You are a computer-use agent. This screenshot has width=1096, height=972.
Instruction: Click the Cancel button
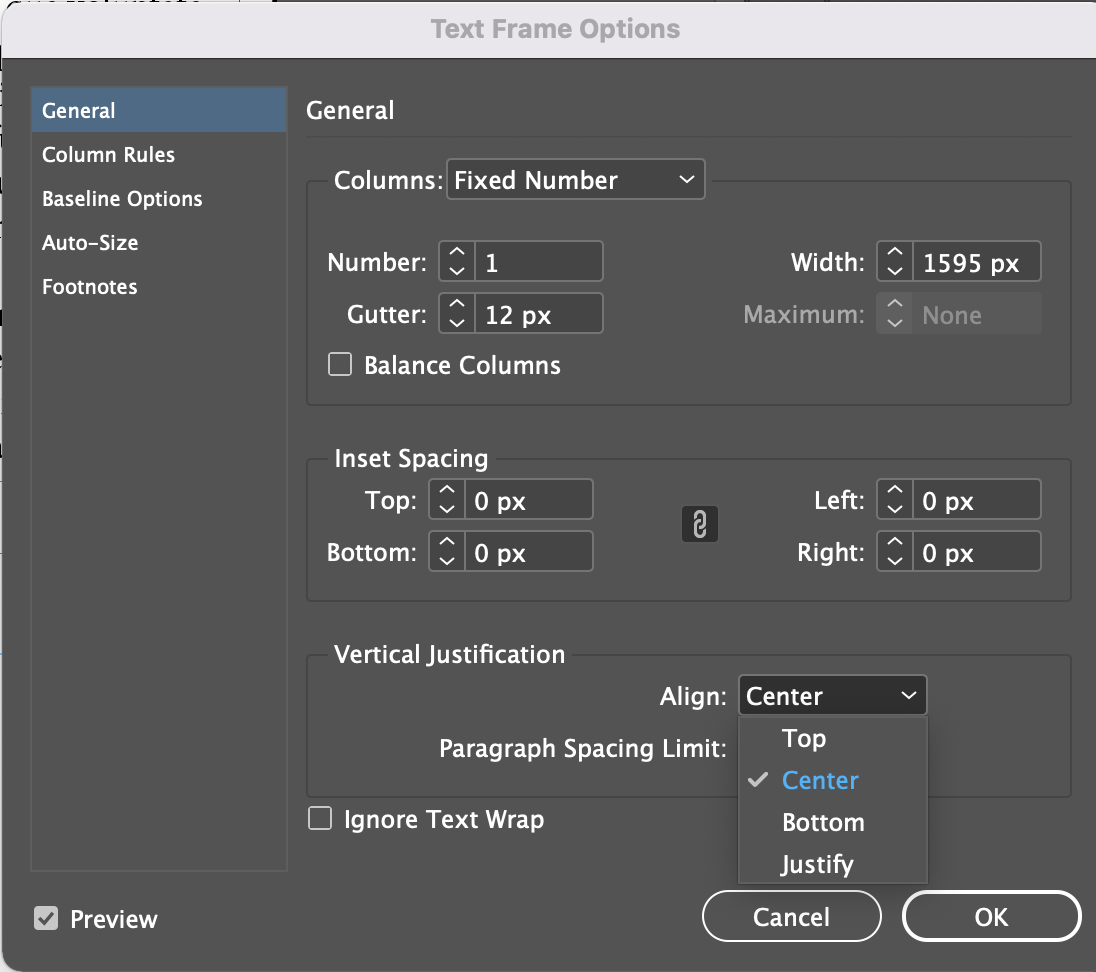(x=791, y=917)
